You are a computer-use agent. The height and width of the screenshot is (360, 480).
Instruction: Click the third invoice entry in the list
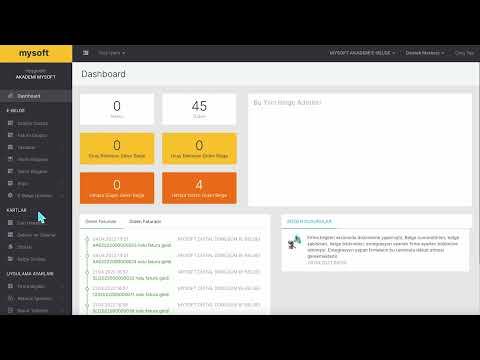click(x=172, y=275)
